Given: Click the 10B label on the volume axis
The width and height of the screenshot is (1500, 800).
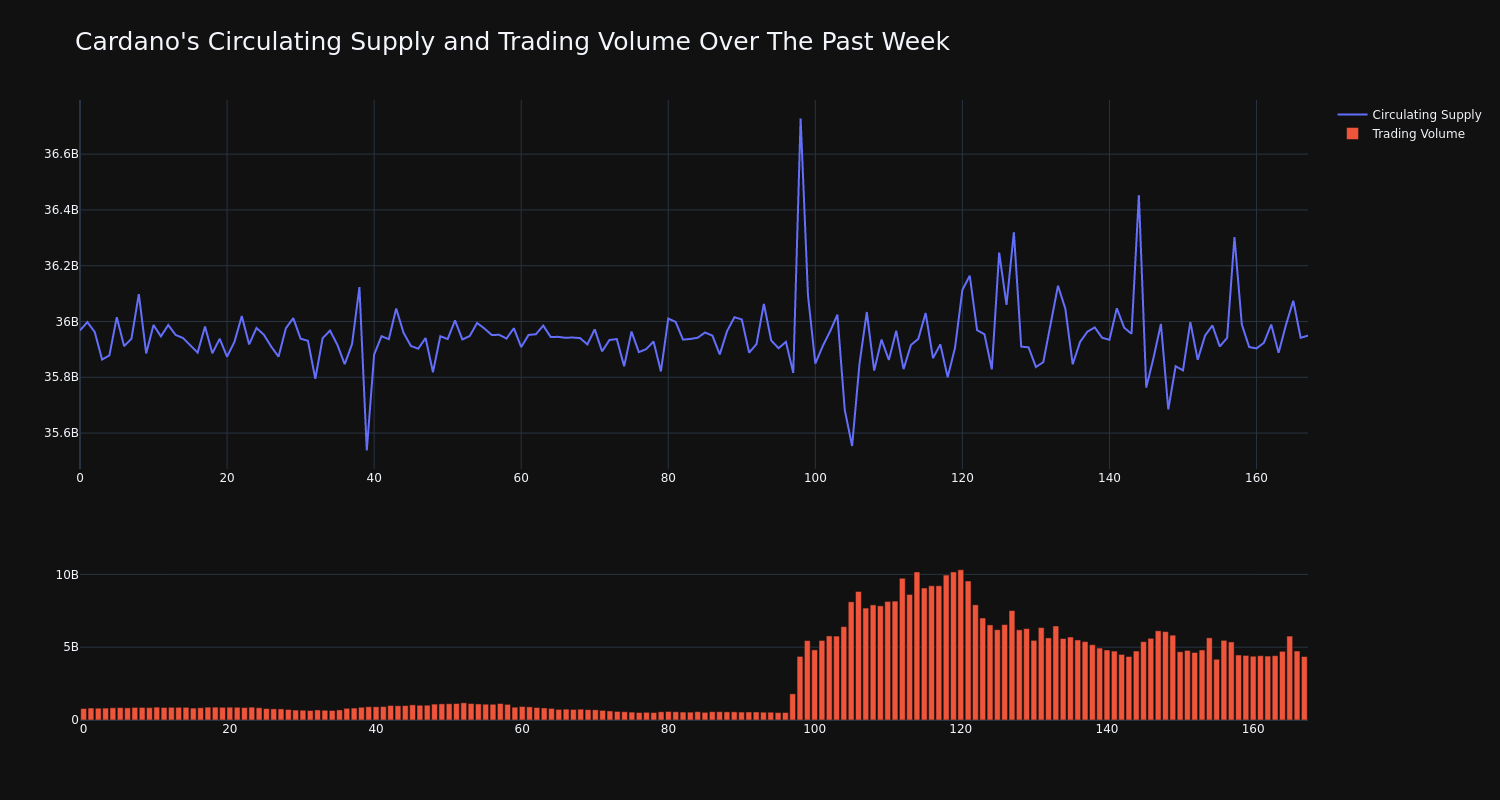Looking at the screenshot, I should click(x=67, y=575).
